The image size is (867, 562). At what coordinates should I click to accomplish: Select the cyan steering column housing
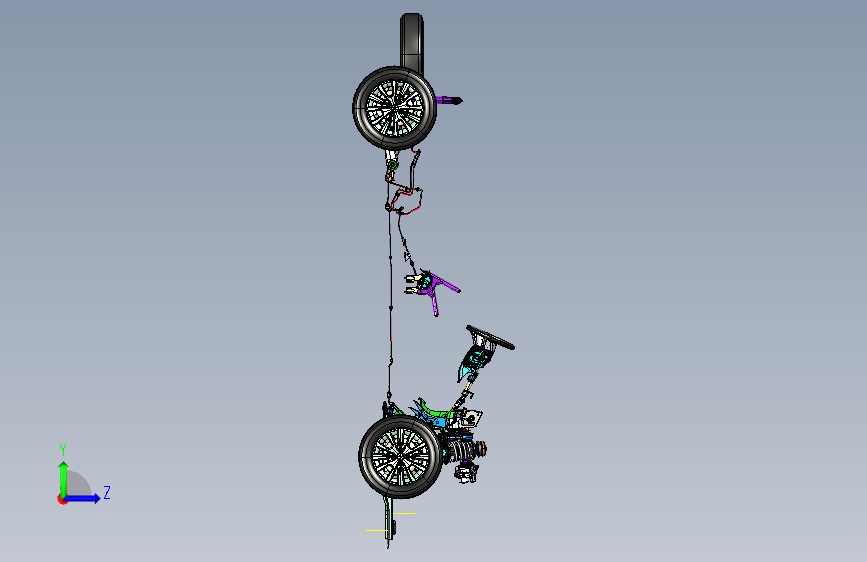pyautogui.click(x=476, y=360)
